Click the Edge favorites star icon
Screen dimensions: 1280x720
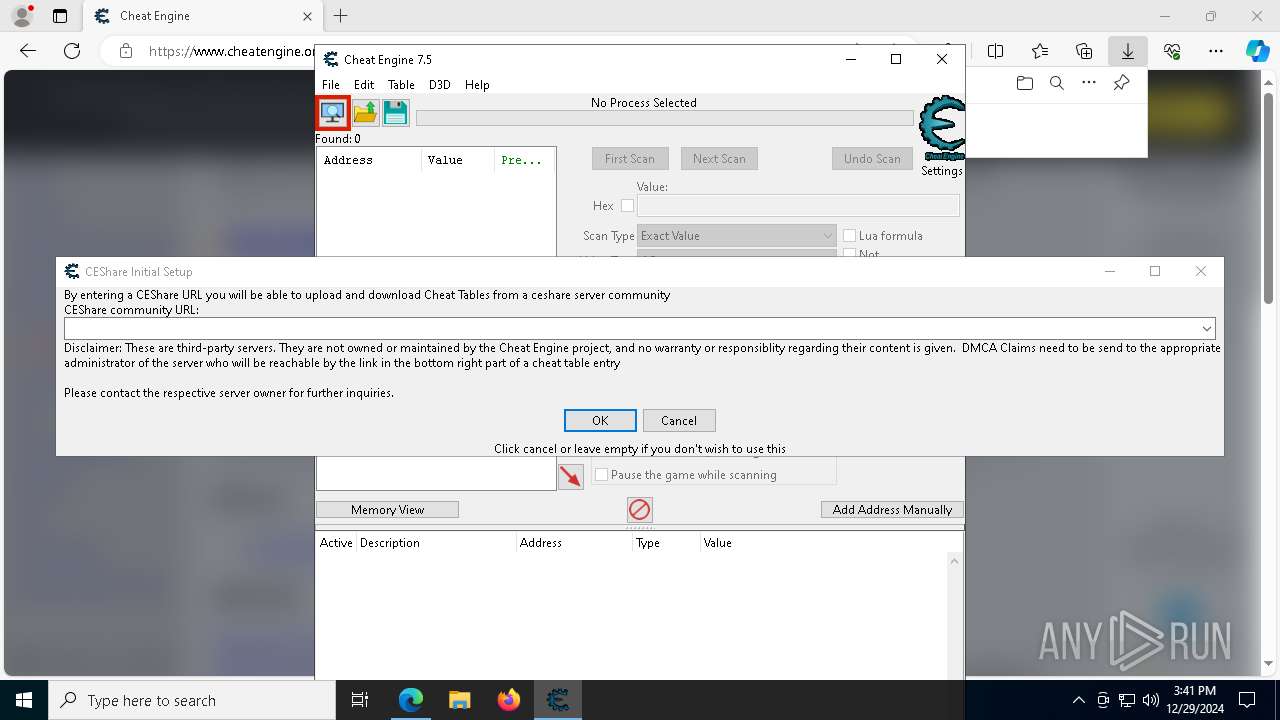[1040, 51]
